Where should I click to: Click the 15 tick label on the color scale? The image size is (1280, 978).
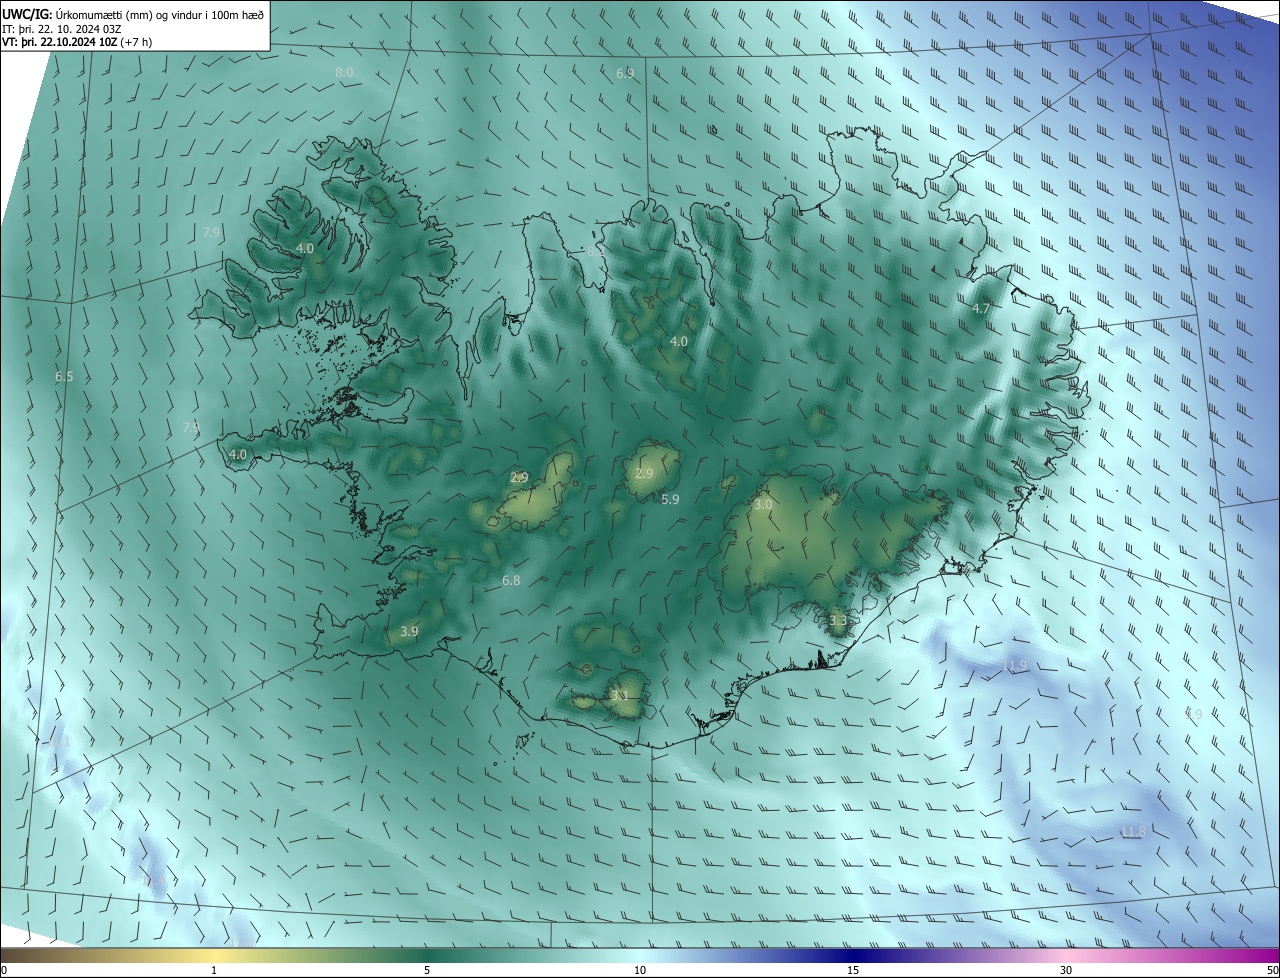coord(853,971)
